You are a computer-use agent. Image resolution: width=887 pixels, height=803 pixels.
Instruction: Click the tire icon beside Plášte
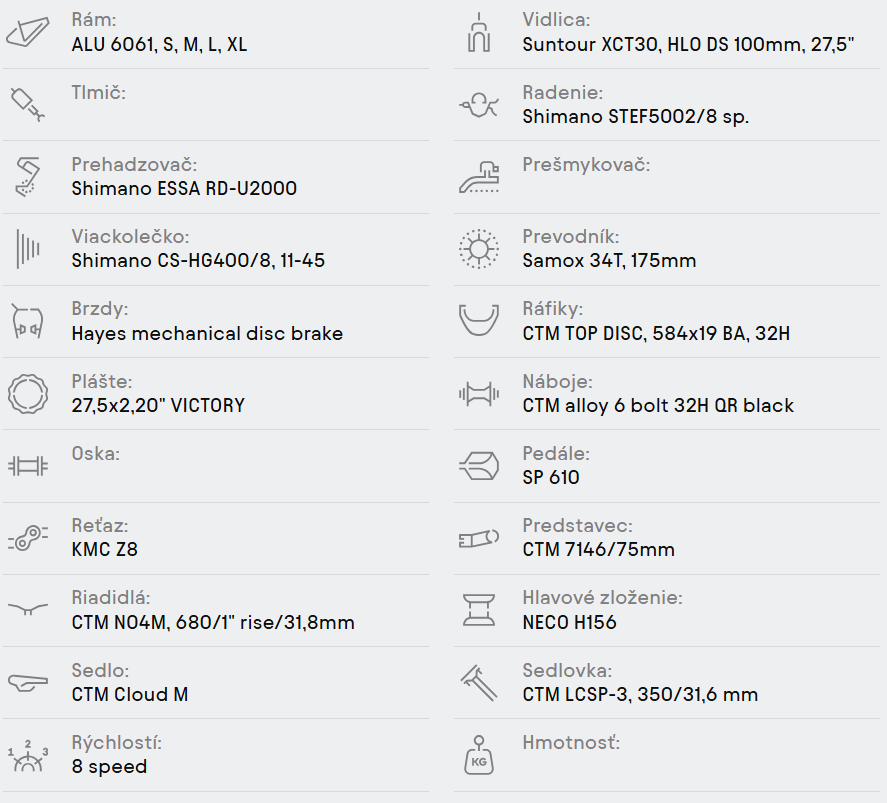28,394
